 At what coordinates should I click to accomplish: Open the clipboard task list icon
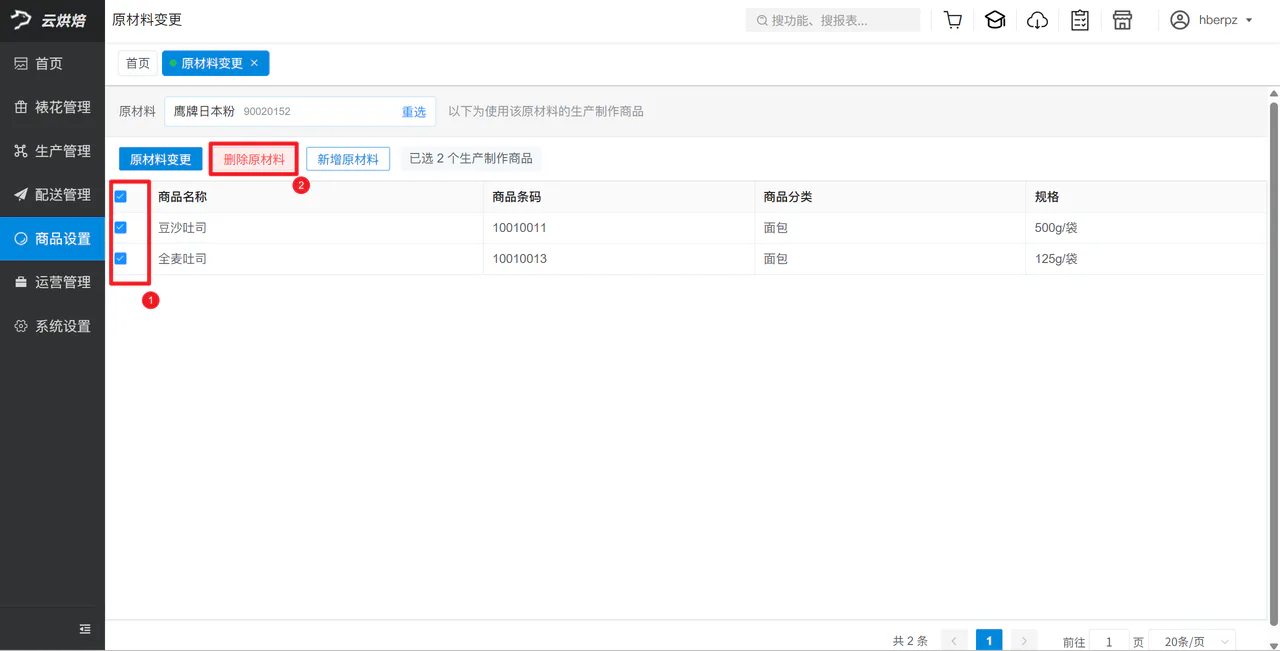tap(1080, 20)
